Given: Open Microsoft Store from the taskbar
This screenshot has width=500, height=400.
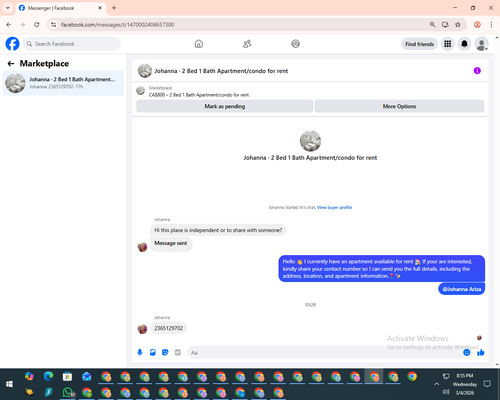Looking at the screenshot, I should point(67,376).
